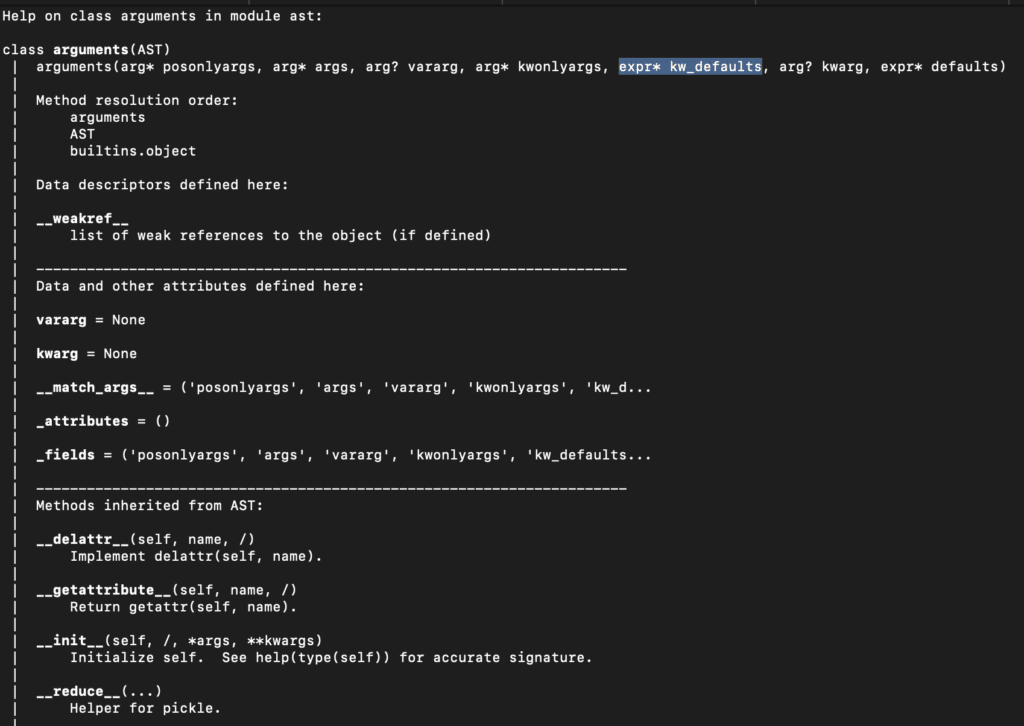Click 'Helper for pickle.' description text
The image size is (1024, 726).
coord(145,708)
